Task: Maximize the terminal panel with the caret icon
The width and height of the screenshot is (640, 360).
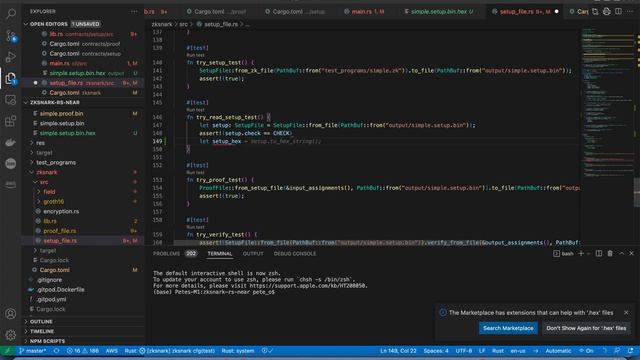Action: click(621, 253)
